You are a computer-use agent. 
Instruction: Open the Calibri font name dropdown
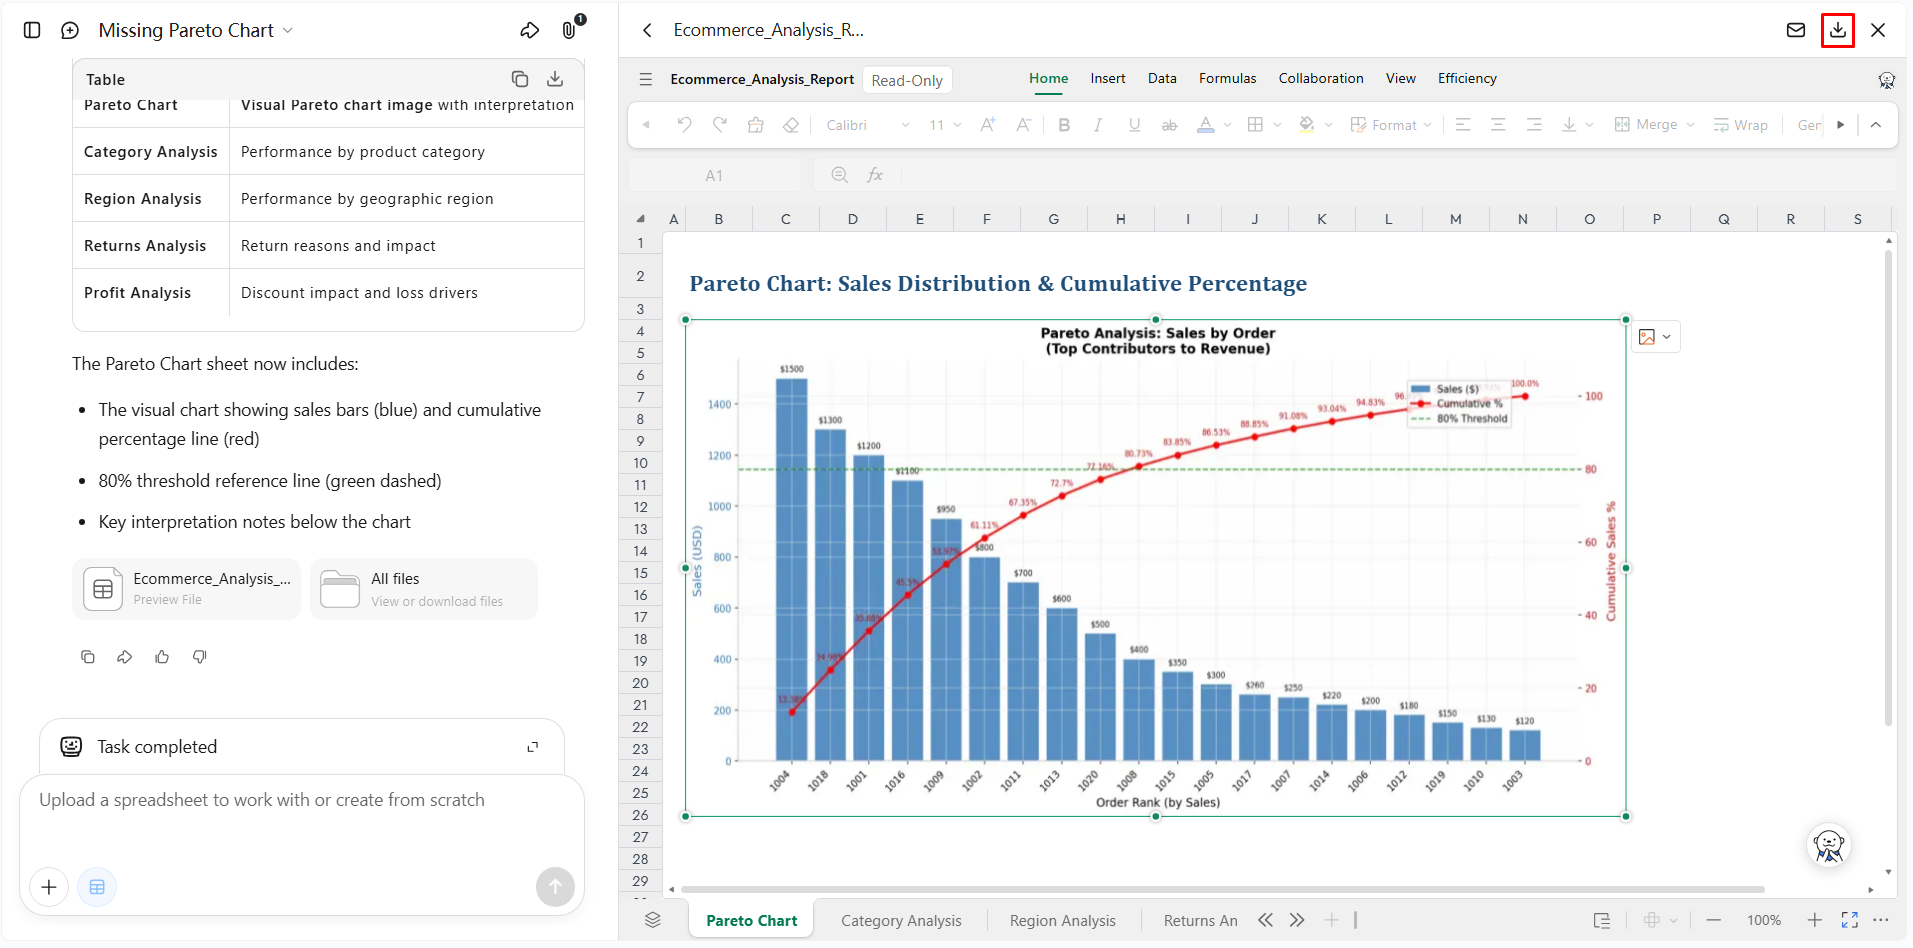[x=868, y=125]
